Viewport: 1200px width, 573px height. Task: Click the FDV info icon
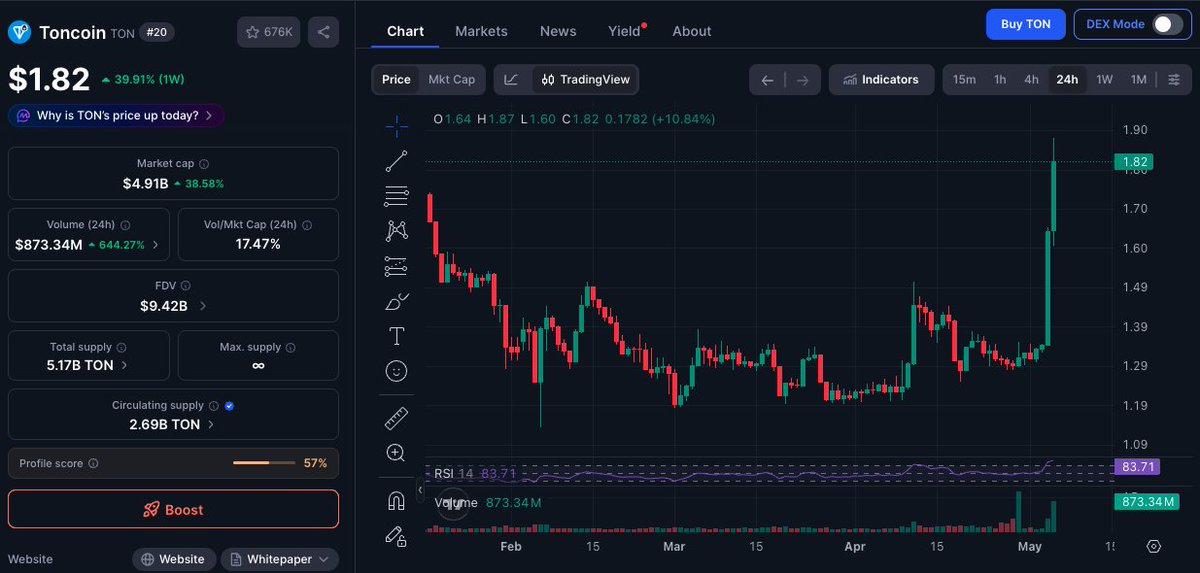[185, 285]
